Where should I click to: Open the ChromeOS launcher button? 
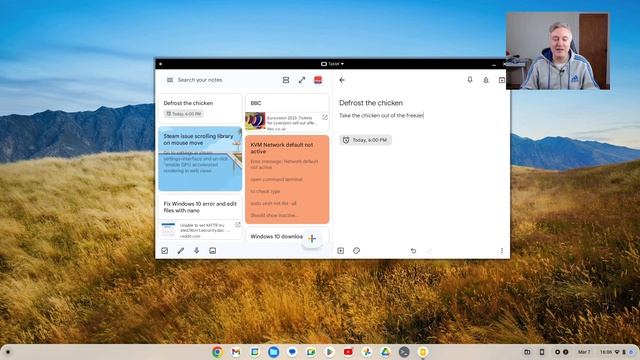(x=8, y=352)
